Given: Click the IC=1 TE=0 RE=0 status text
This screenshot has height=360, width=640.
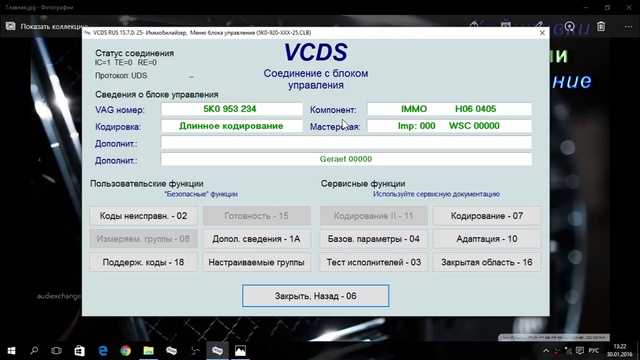Looking at the screenshot, I should coord(126,62).
